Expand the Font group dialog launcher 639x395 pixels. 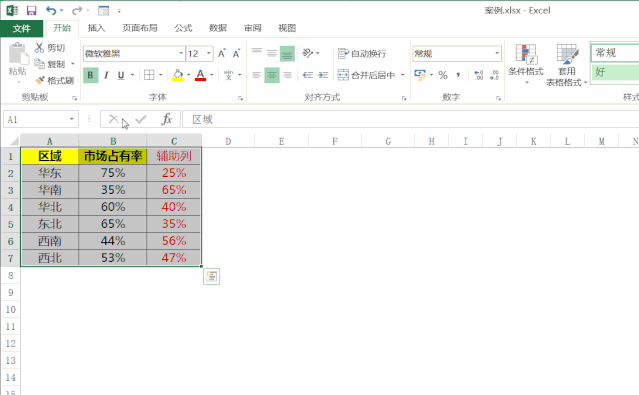click(x=240, y=98)
